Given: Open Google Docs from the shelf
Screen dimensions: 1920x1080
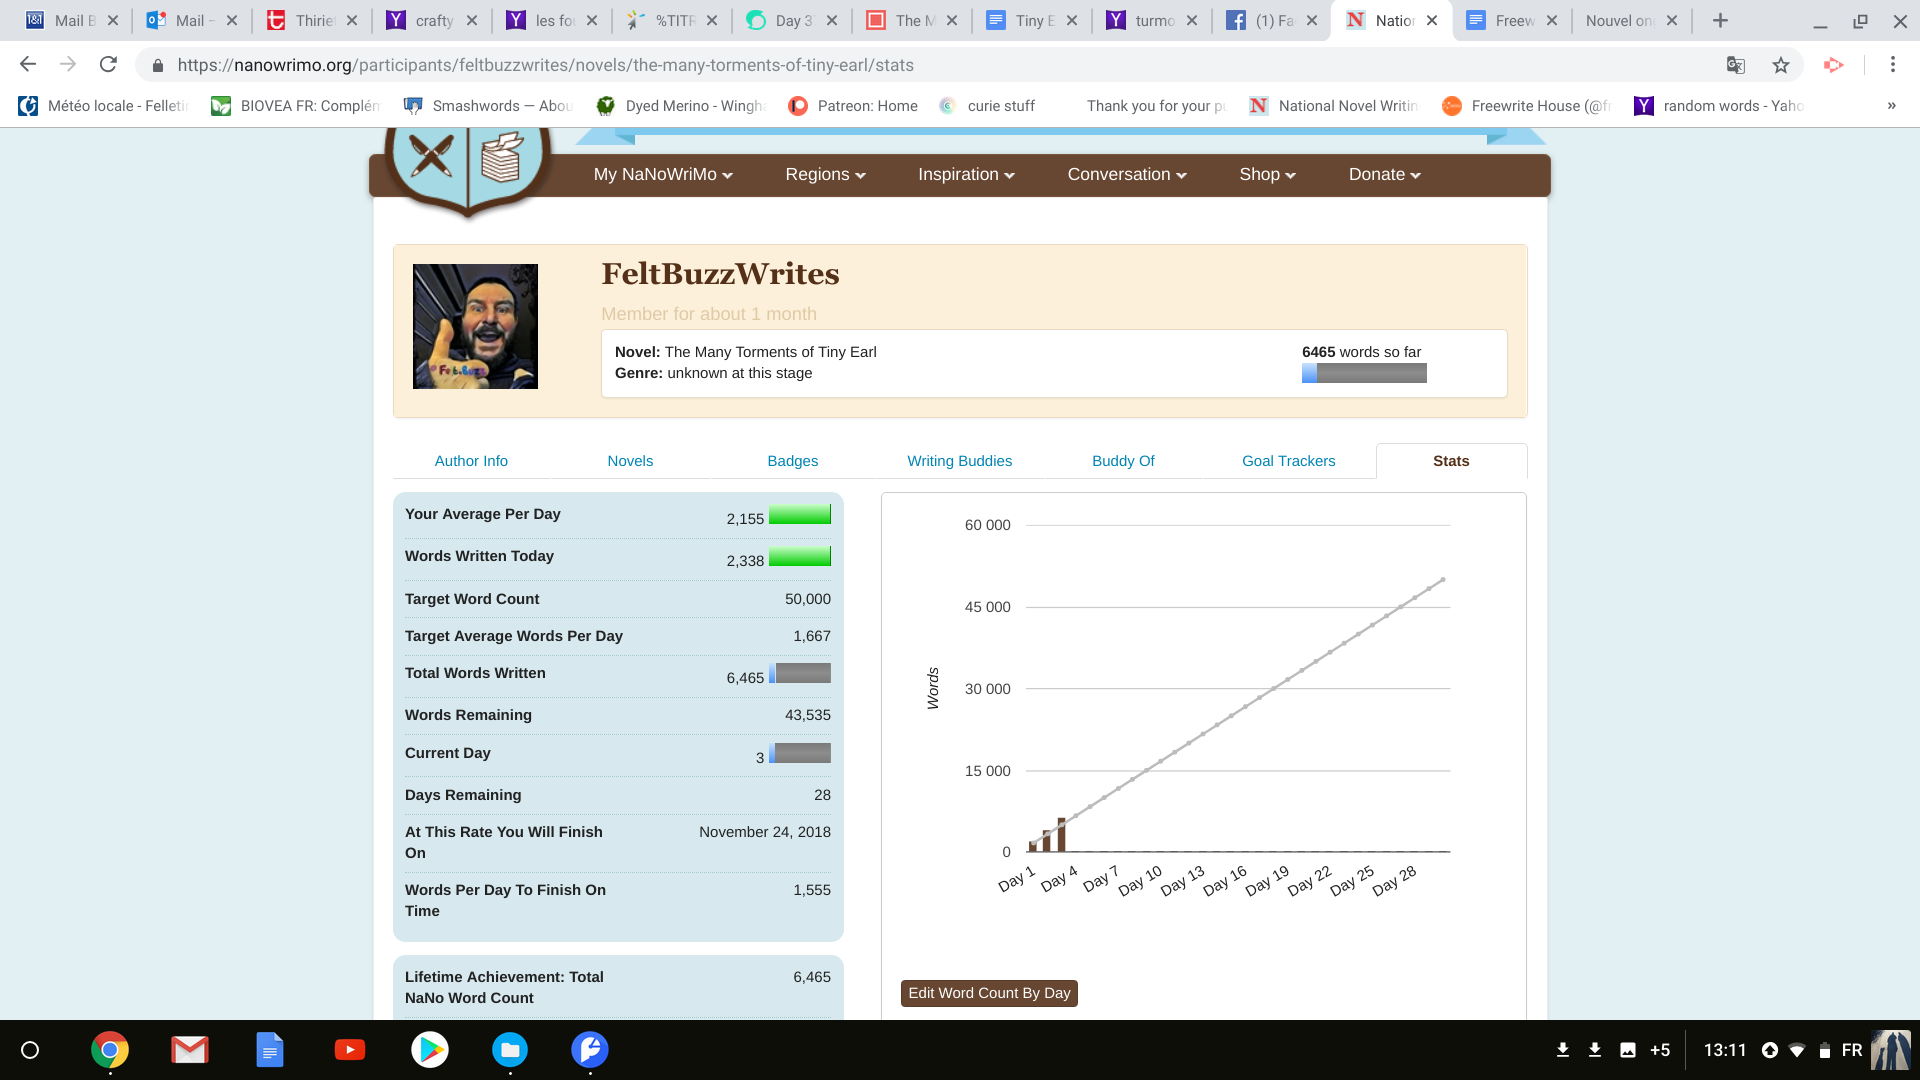Looking at the screenshot, I should [270, 1050].
